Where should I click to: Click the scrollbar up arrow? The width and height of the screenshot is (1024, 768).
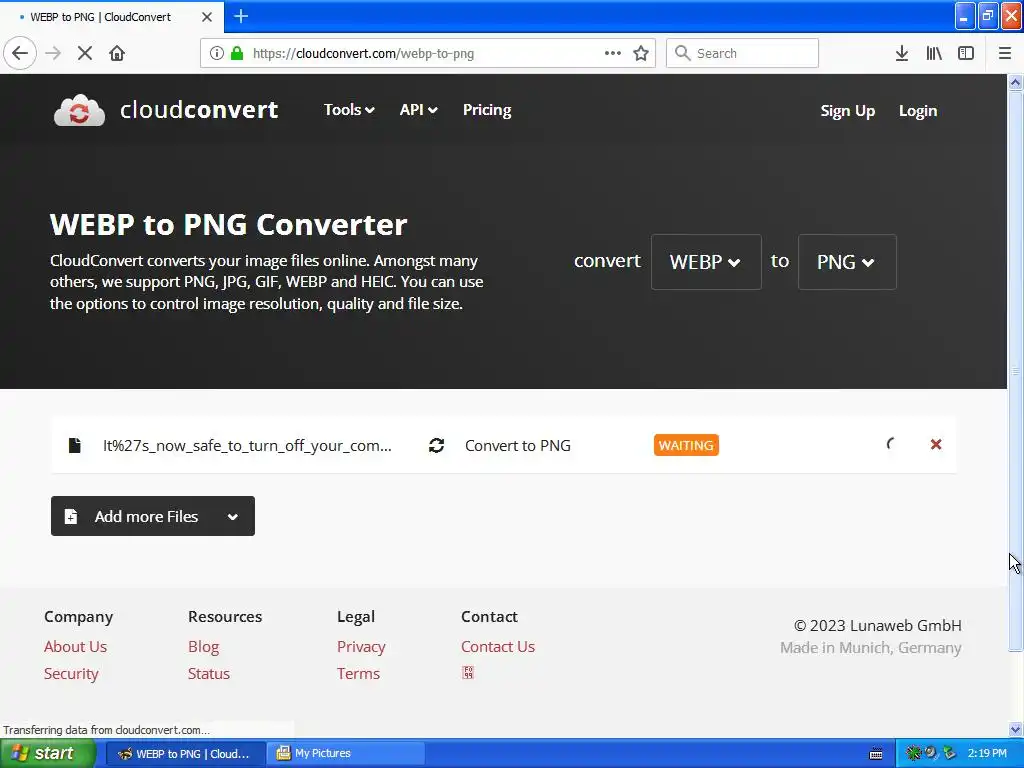(1016, 82)
